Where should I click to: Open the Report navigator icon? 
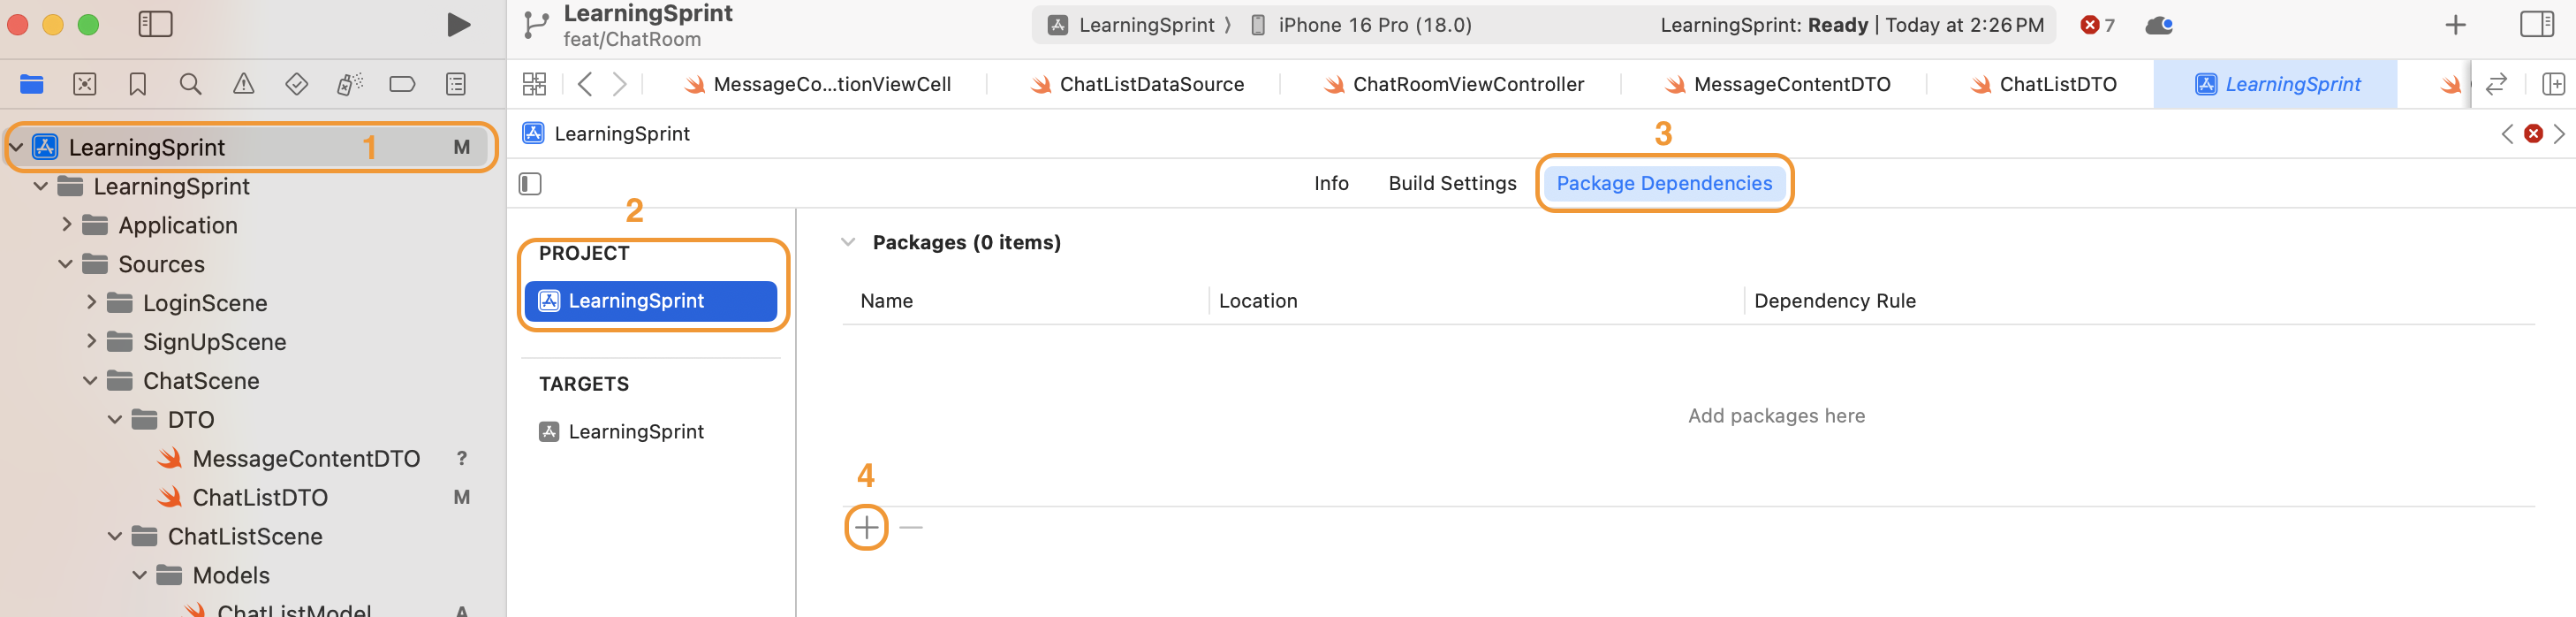(x=455, y=84)
